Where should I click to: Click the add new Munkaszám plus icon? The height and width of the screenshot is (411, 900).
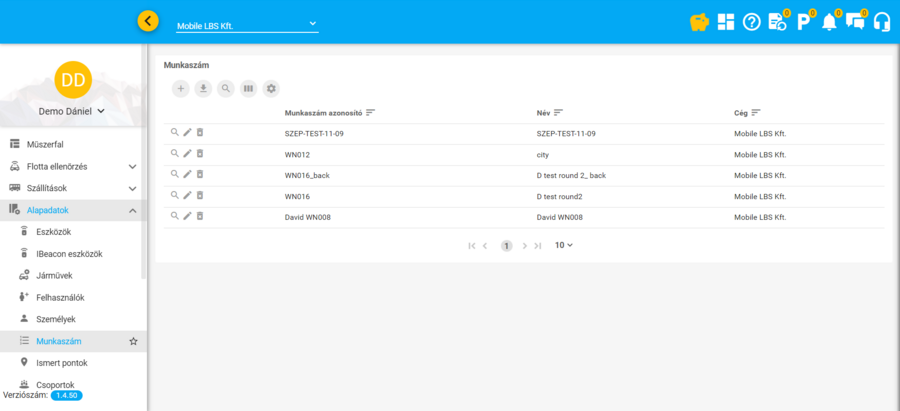pyautogui.click(x=180, y=89)
